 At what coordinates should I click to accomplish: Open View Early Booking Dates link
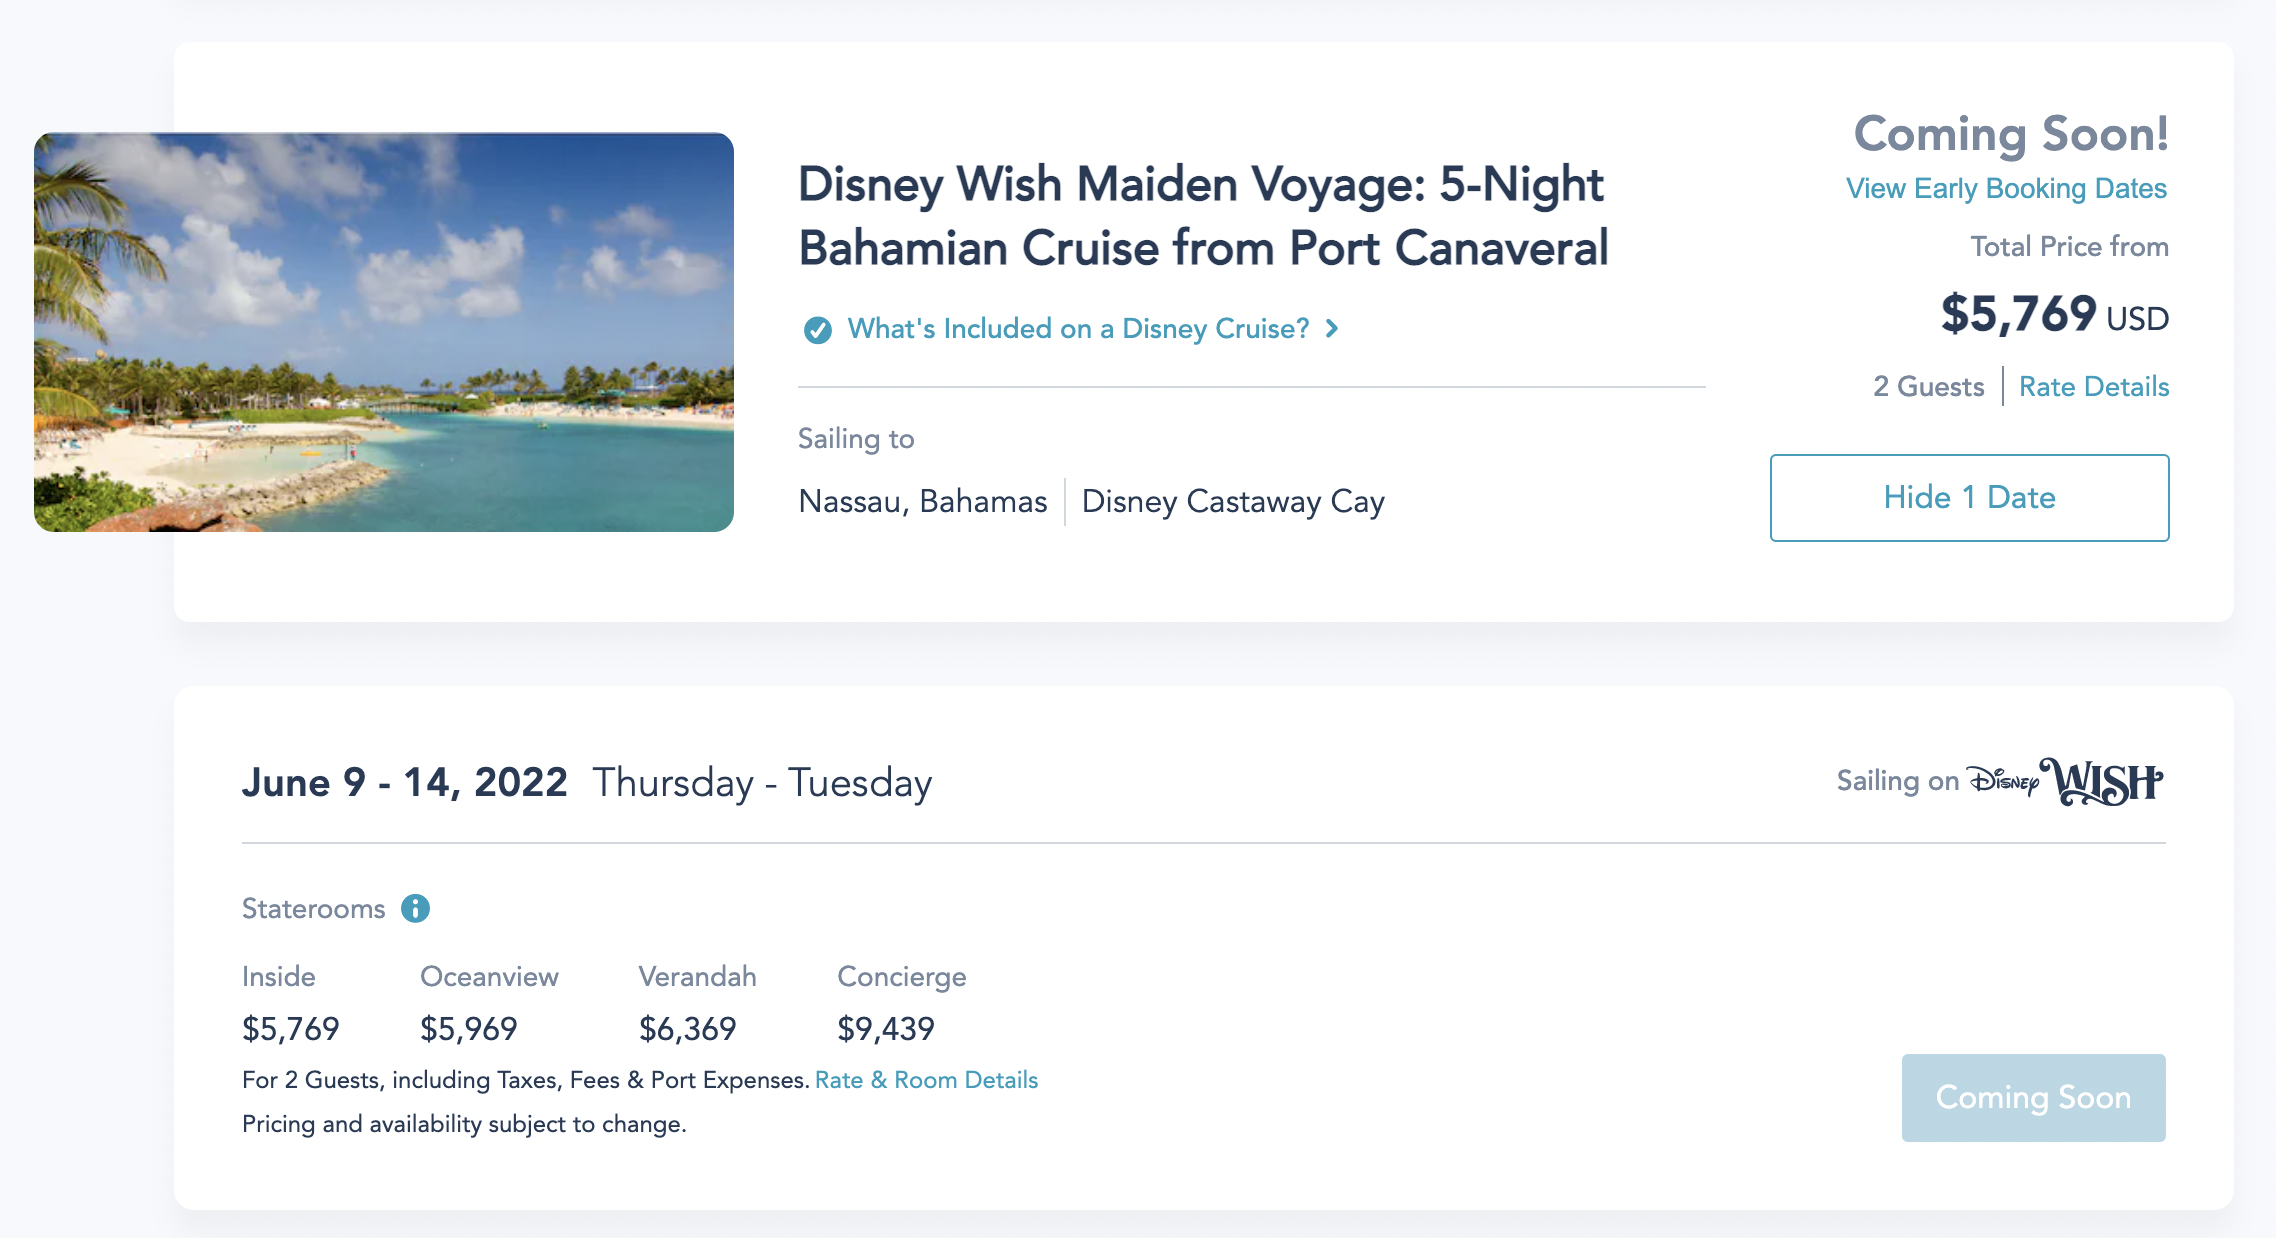[2005, 188]
